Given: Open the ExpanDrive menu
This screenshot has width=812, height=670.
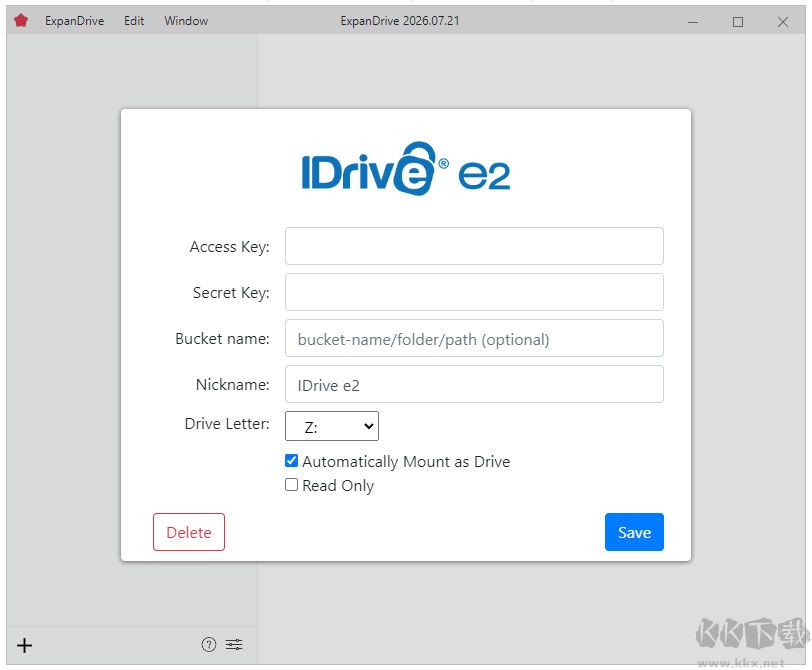Looking at the screenshot, I should click(74, 21).
